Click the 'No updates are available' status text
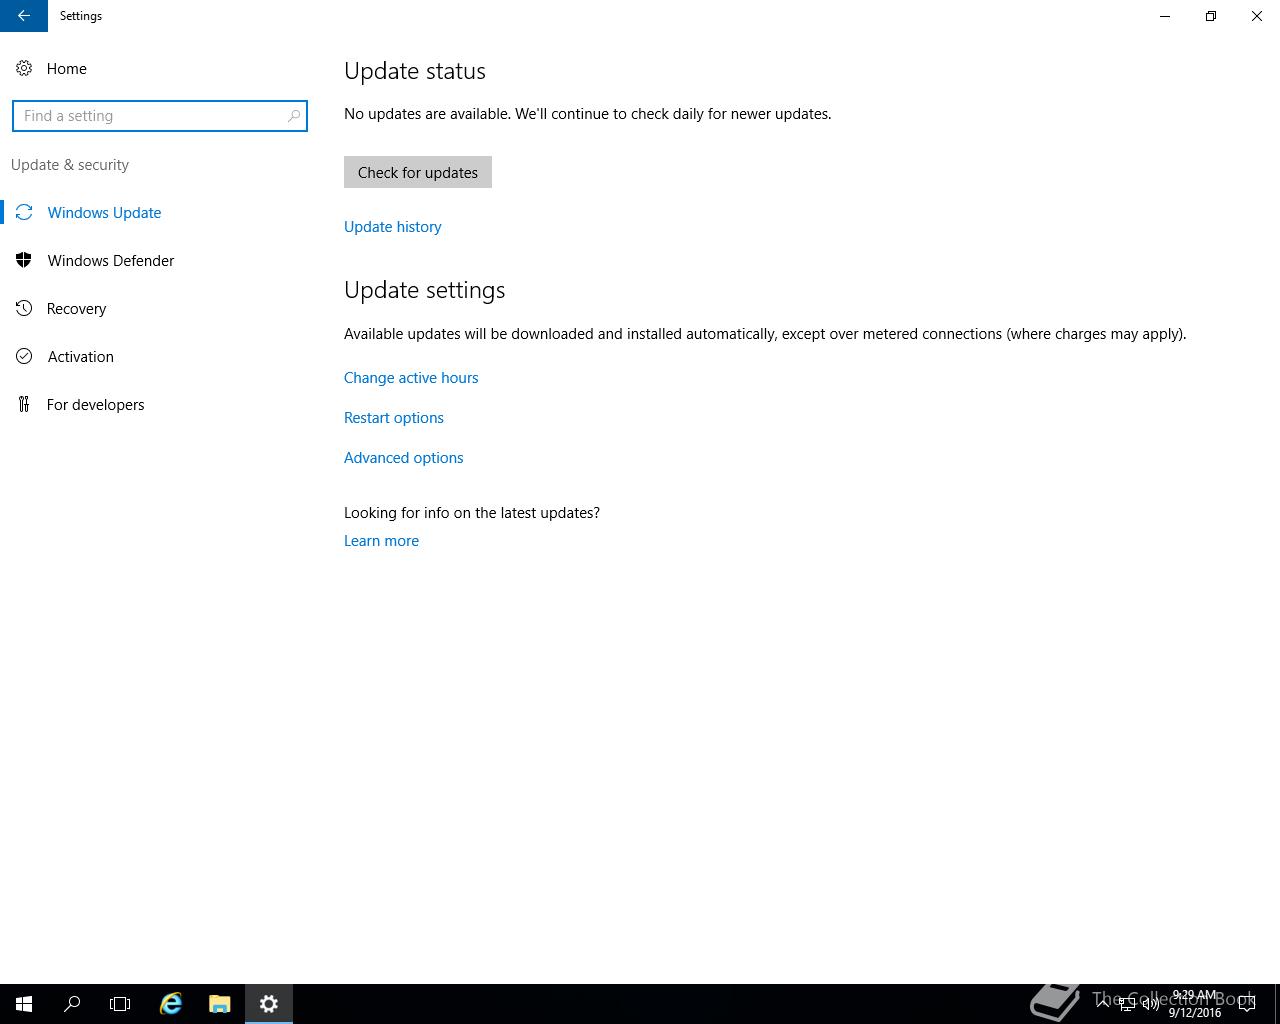Screen dimensions: 1280x1024 coord(588,114)
